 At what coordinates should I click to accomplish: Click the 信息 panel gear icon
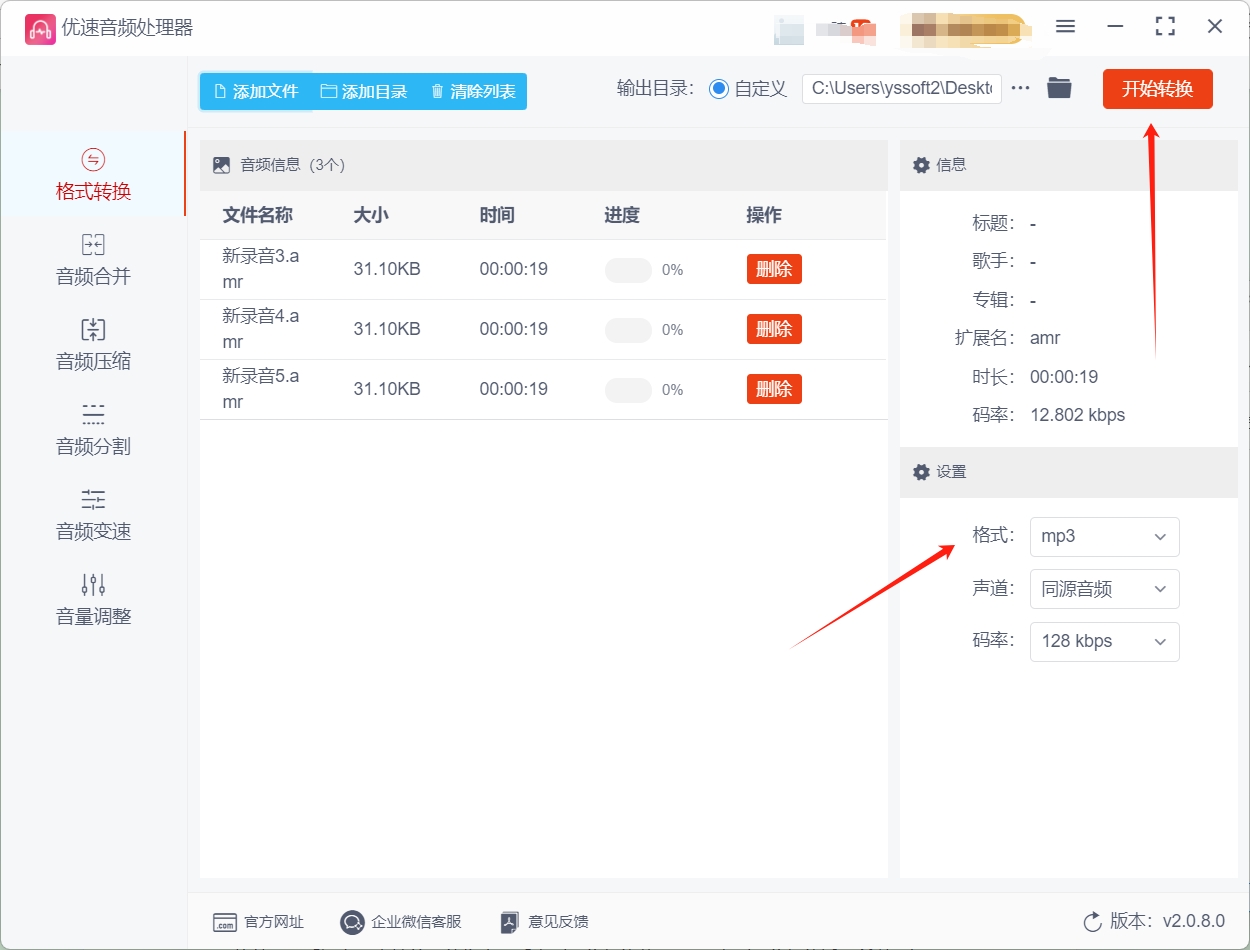[x=922, y=165]
